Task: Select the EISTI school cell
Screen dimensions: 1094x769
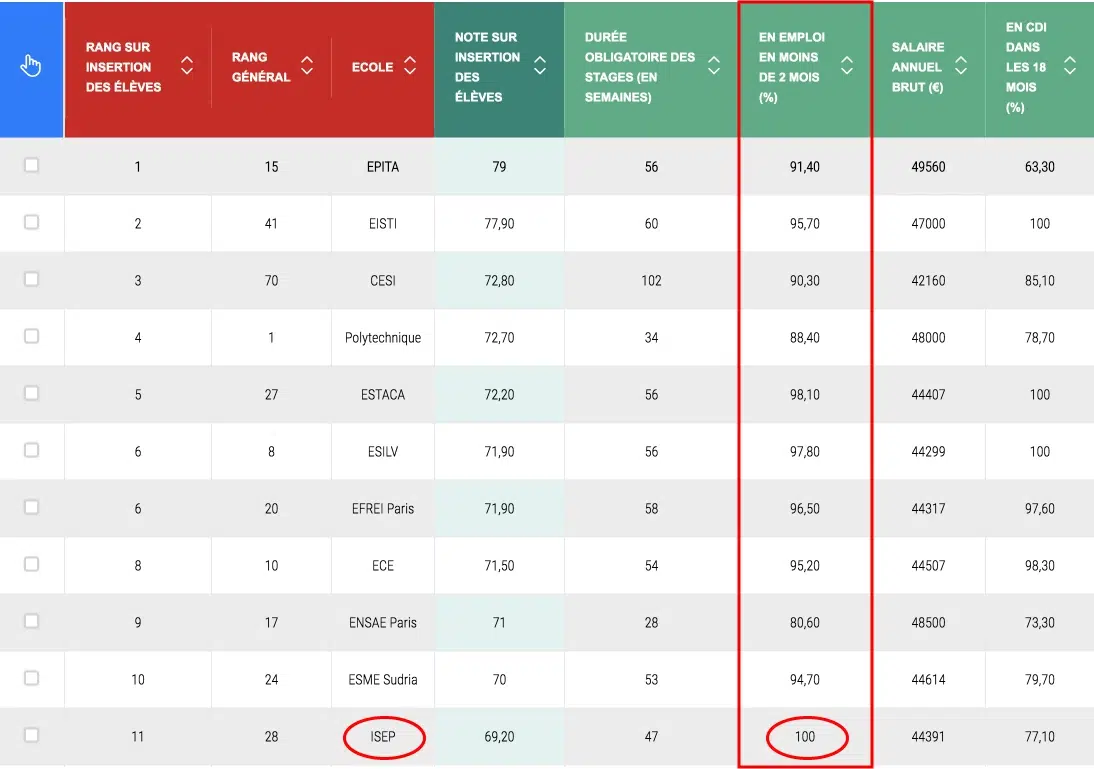Action: coord(383,224)
